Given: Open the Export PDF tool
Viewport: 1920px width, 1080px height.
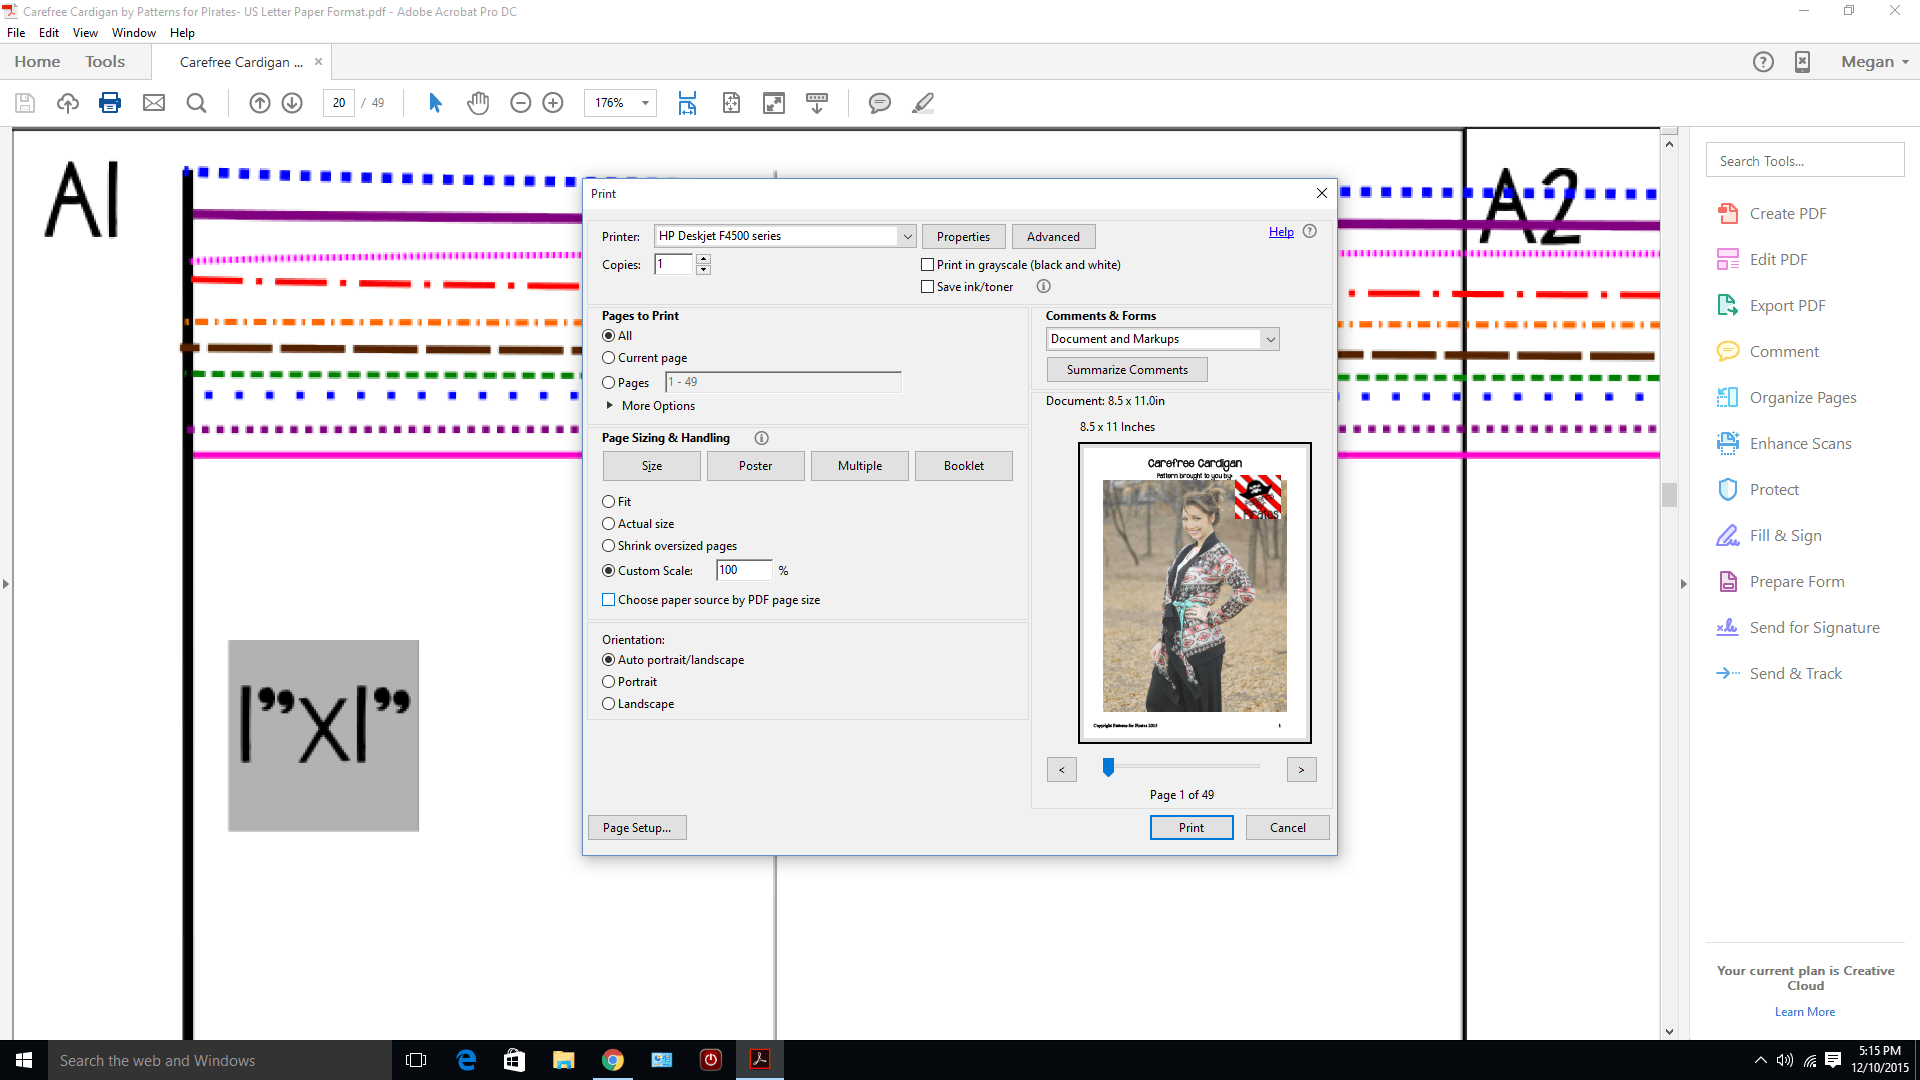Looking at the screenshot, I should pos(1786,306).
